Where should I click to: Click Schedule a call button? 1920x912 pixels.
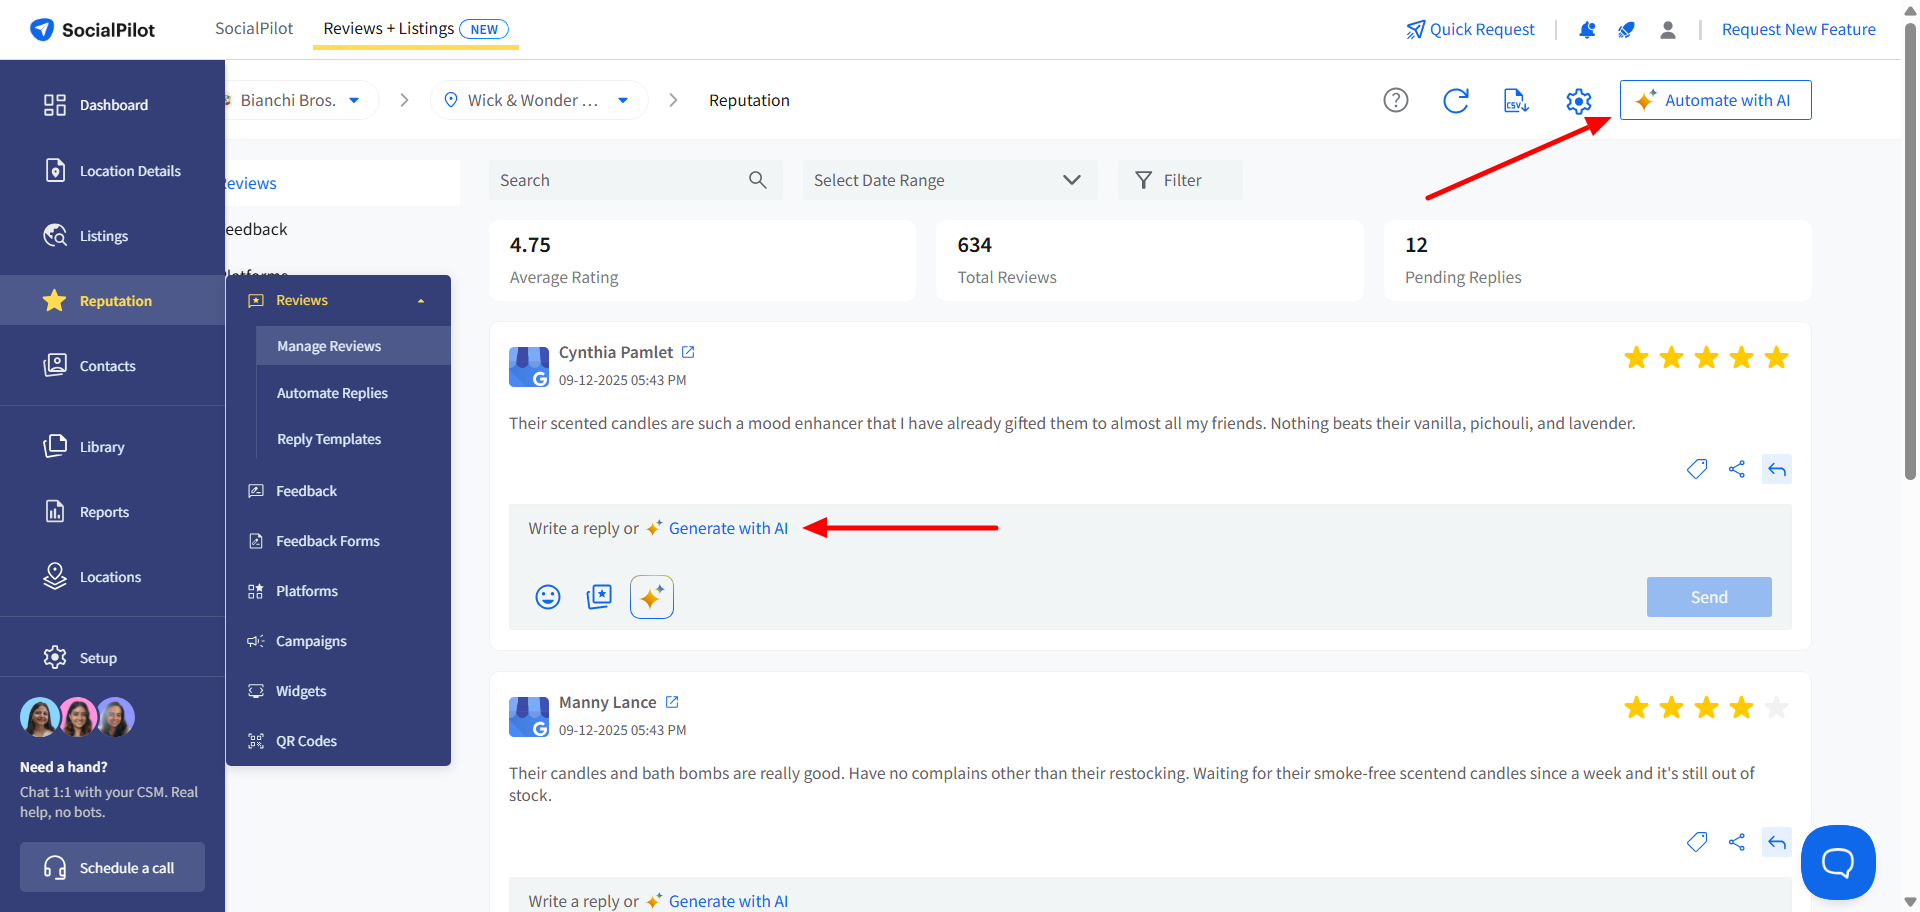coord(112,867)
